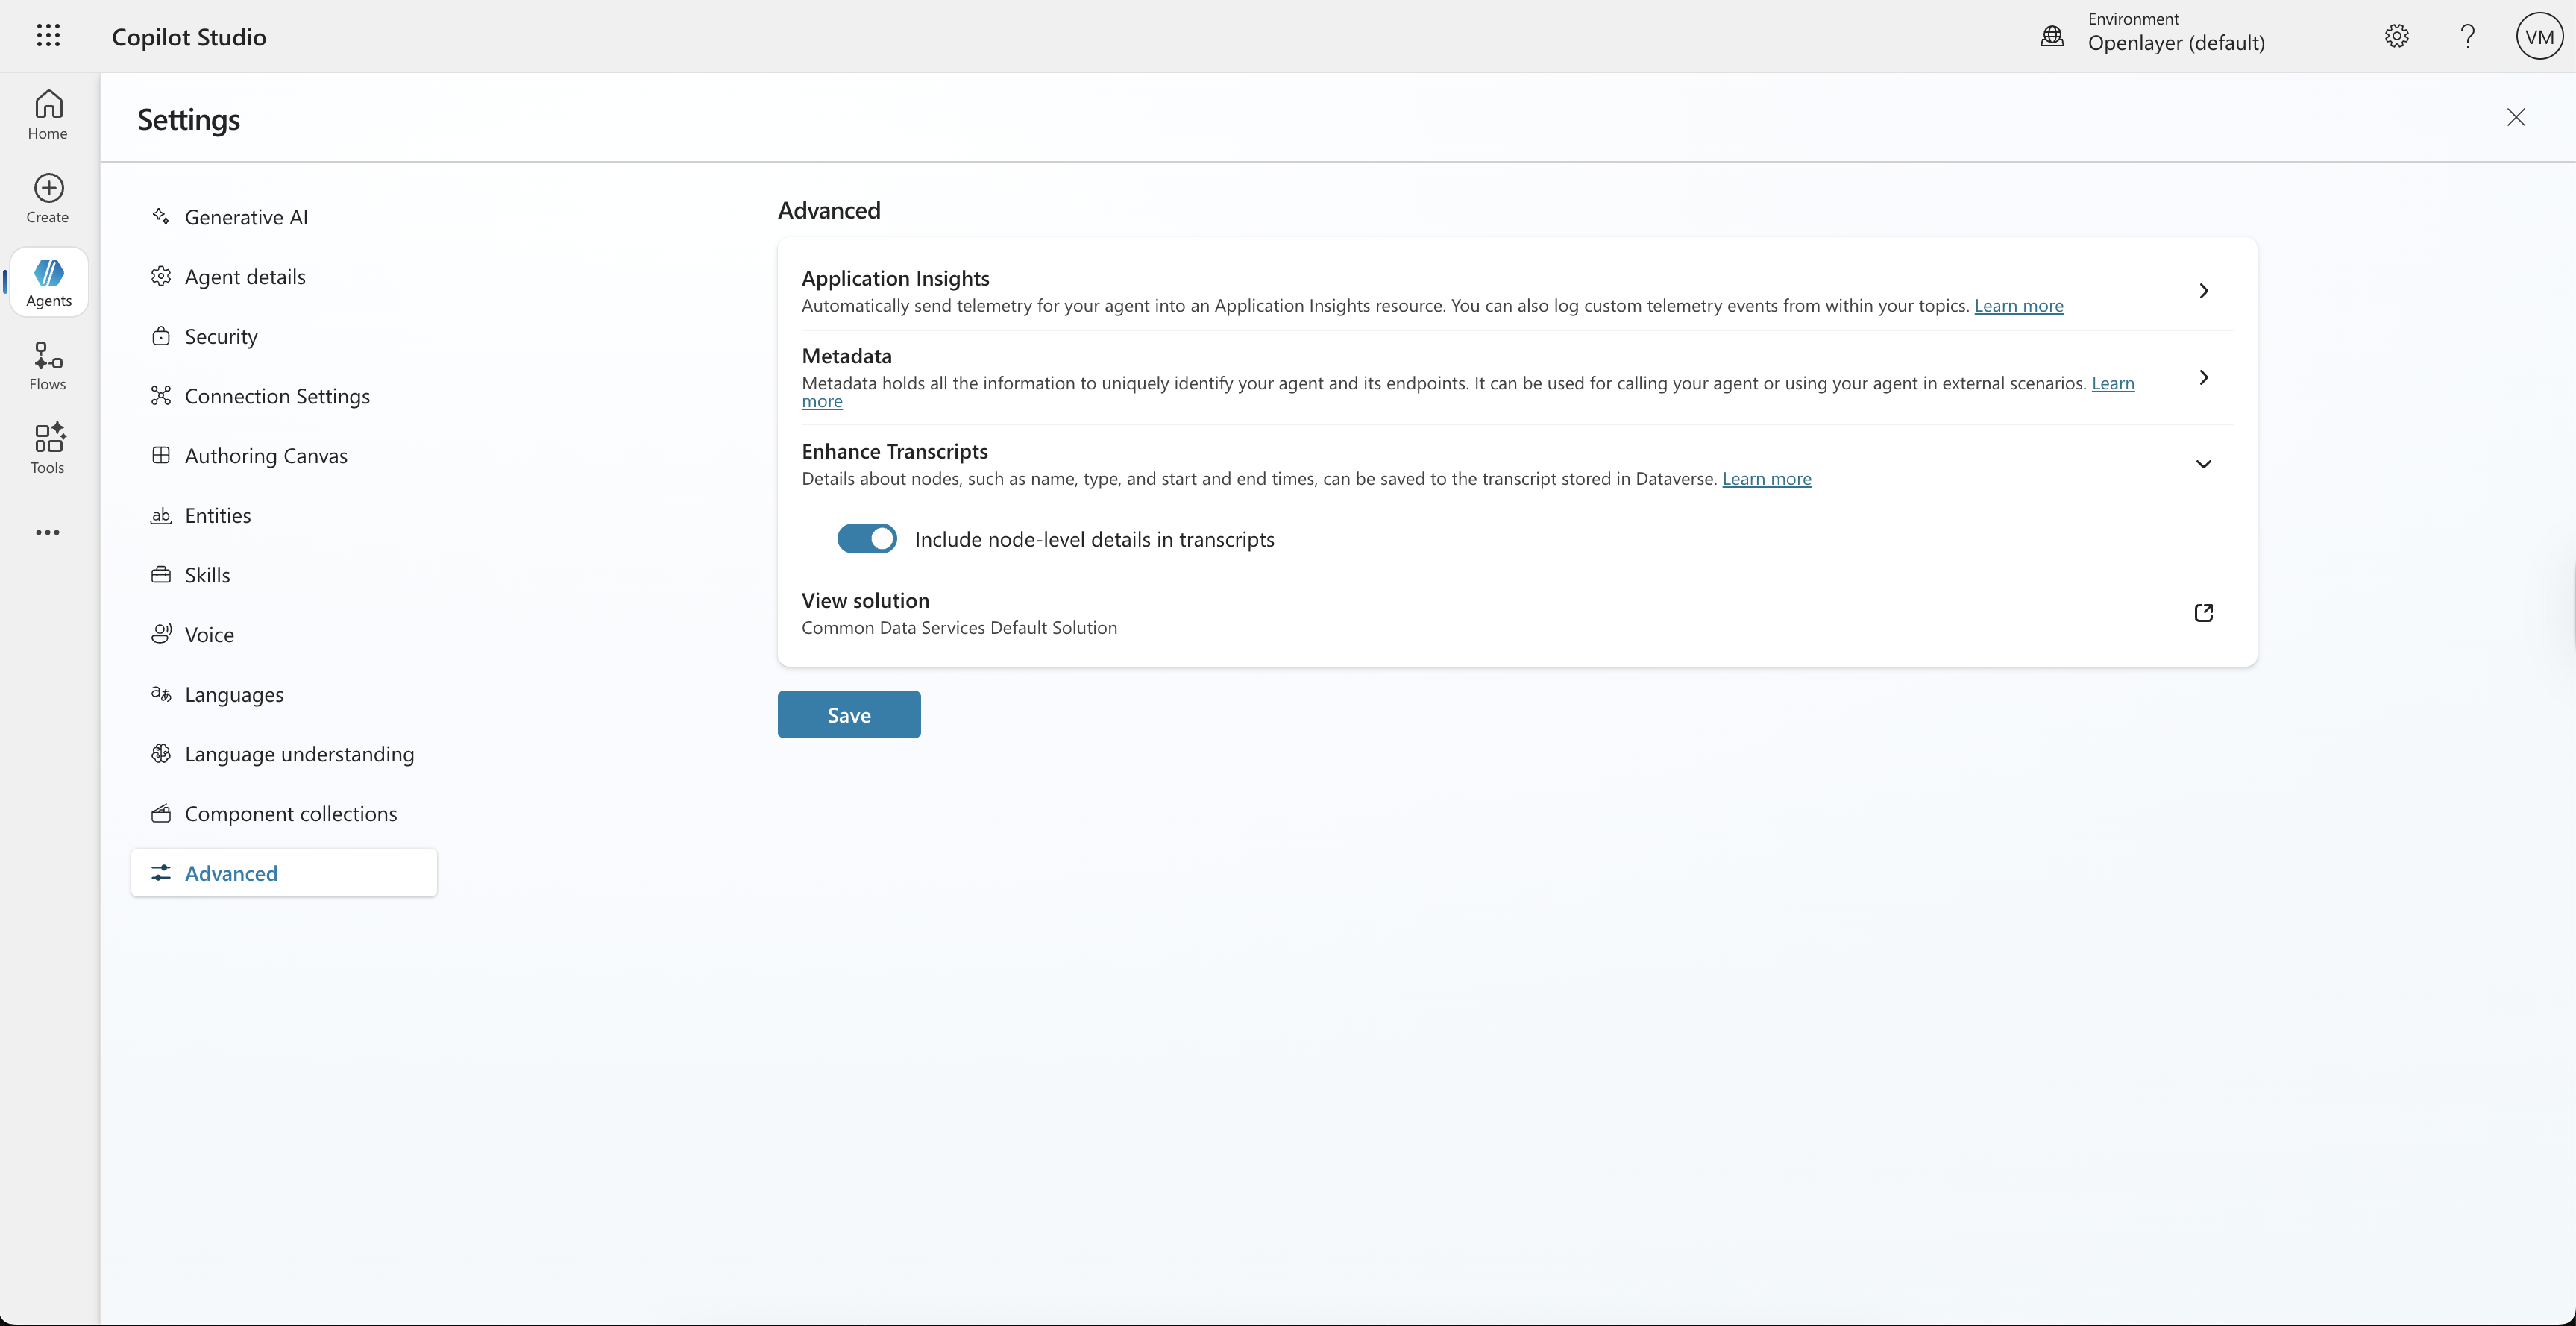
Task: Select the Create icon in sidebar
Action: 47,196
